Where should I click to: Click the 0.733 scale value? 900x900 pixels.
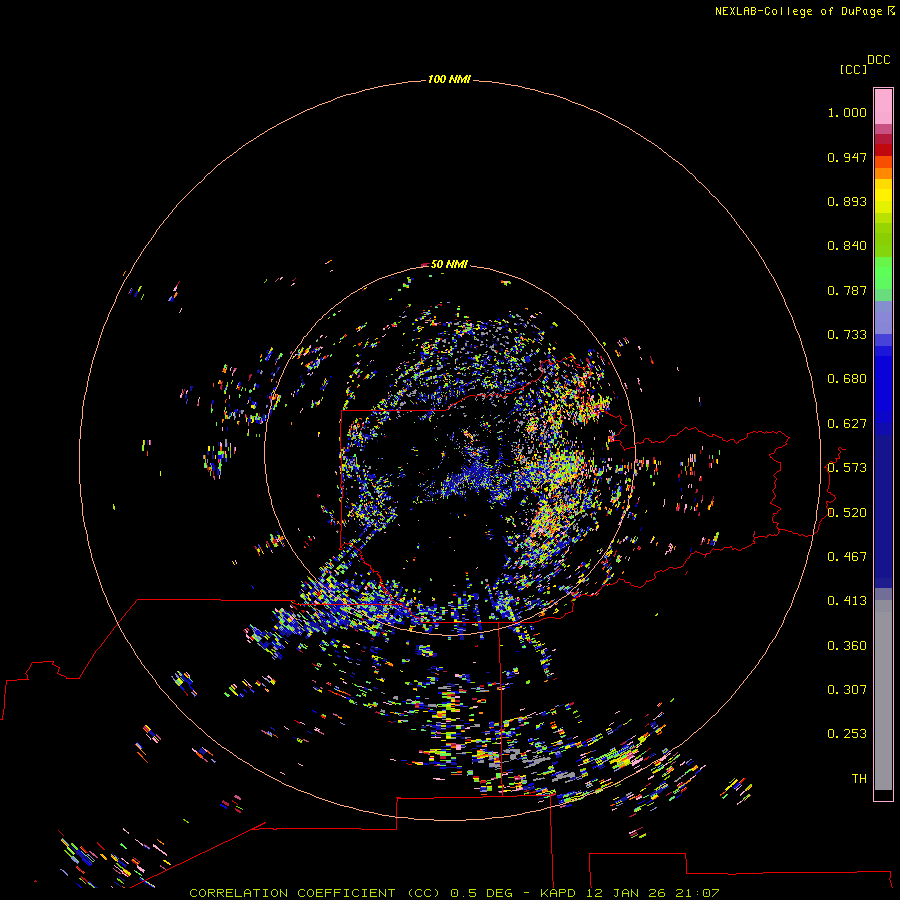(x=847, y=335)
